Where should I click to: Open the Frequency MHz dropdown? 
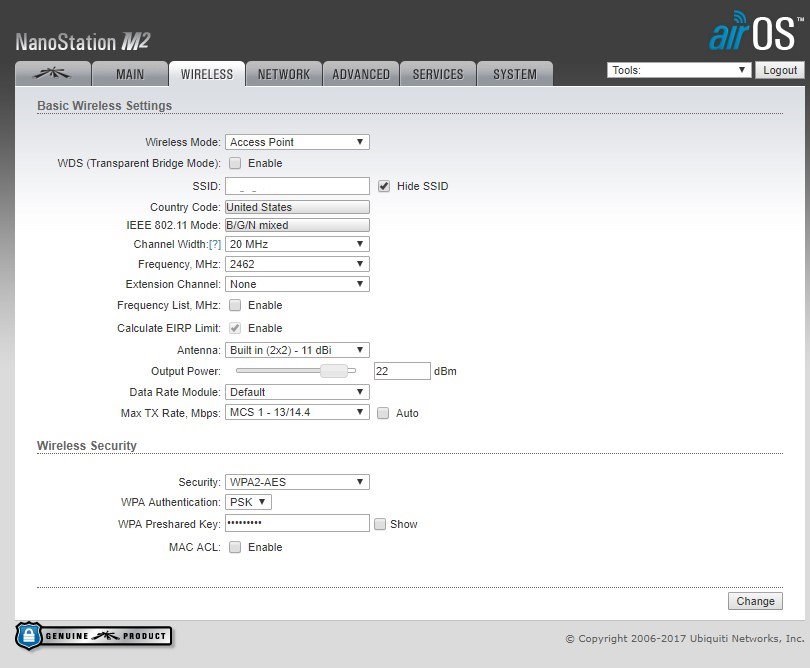tap(297, 264)
